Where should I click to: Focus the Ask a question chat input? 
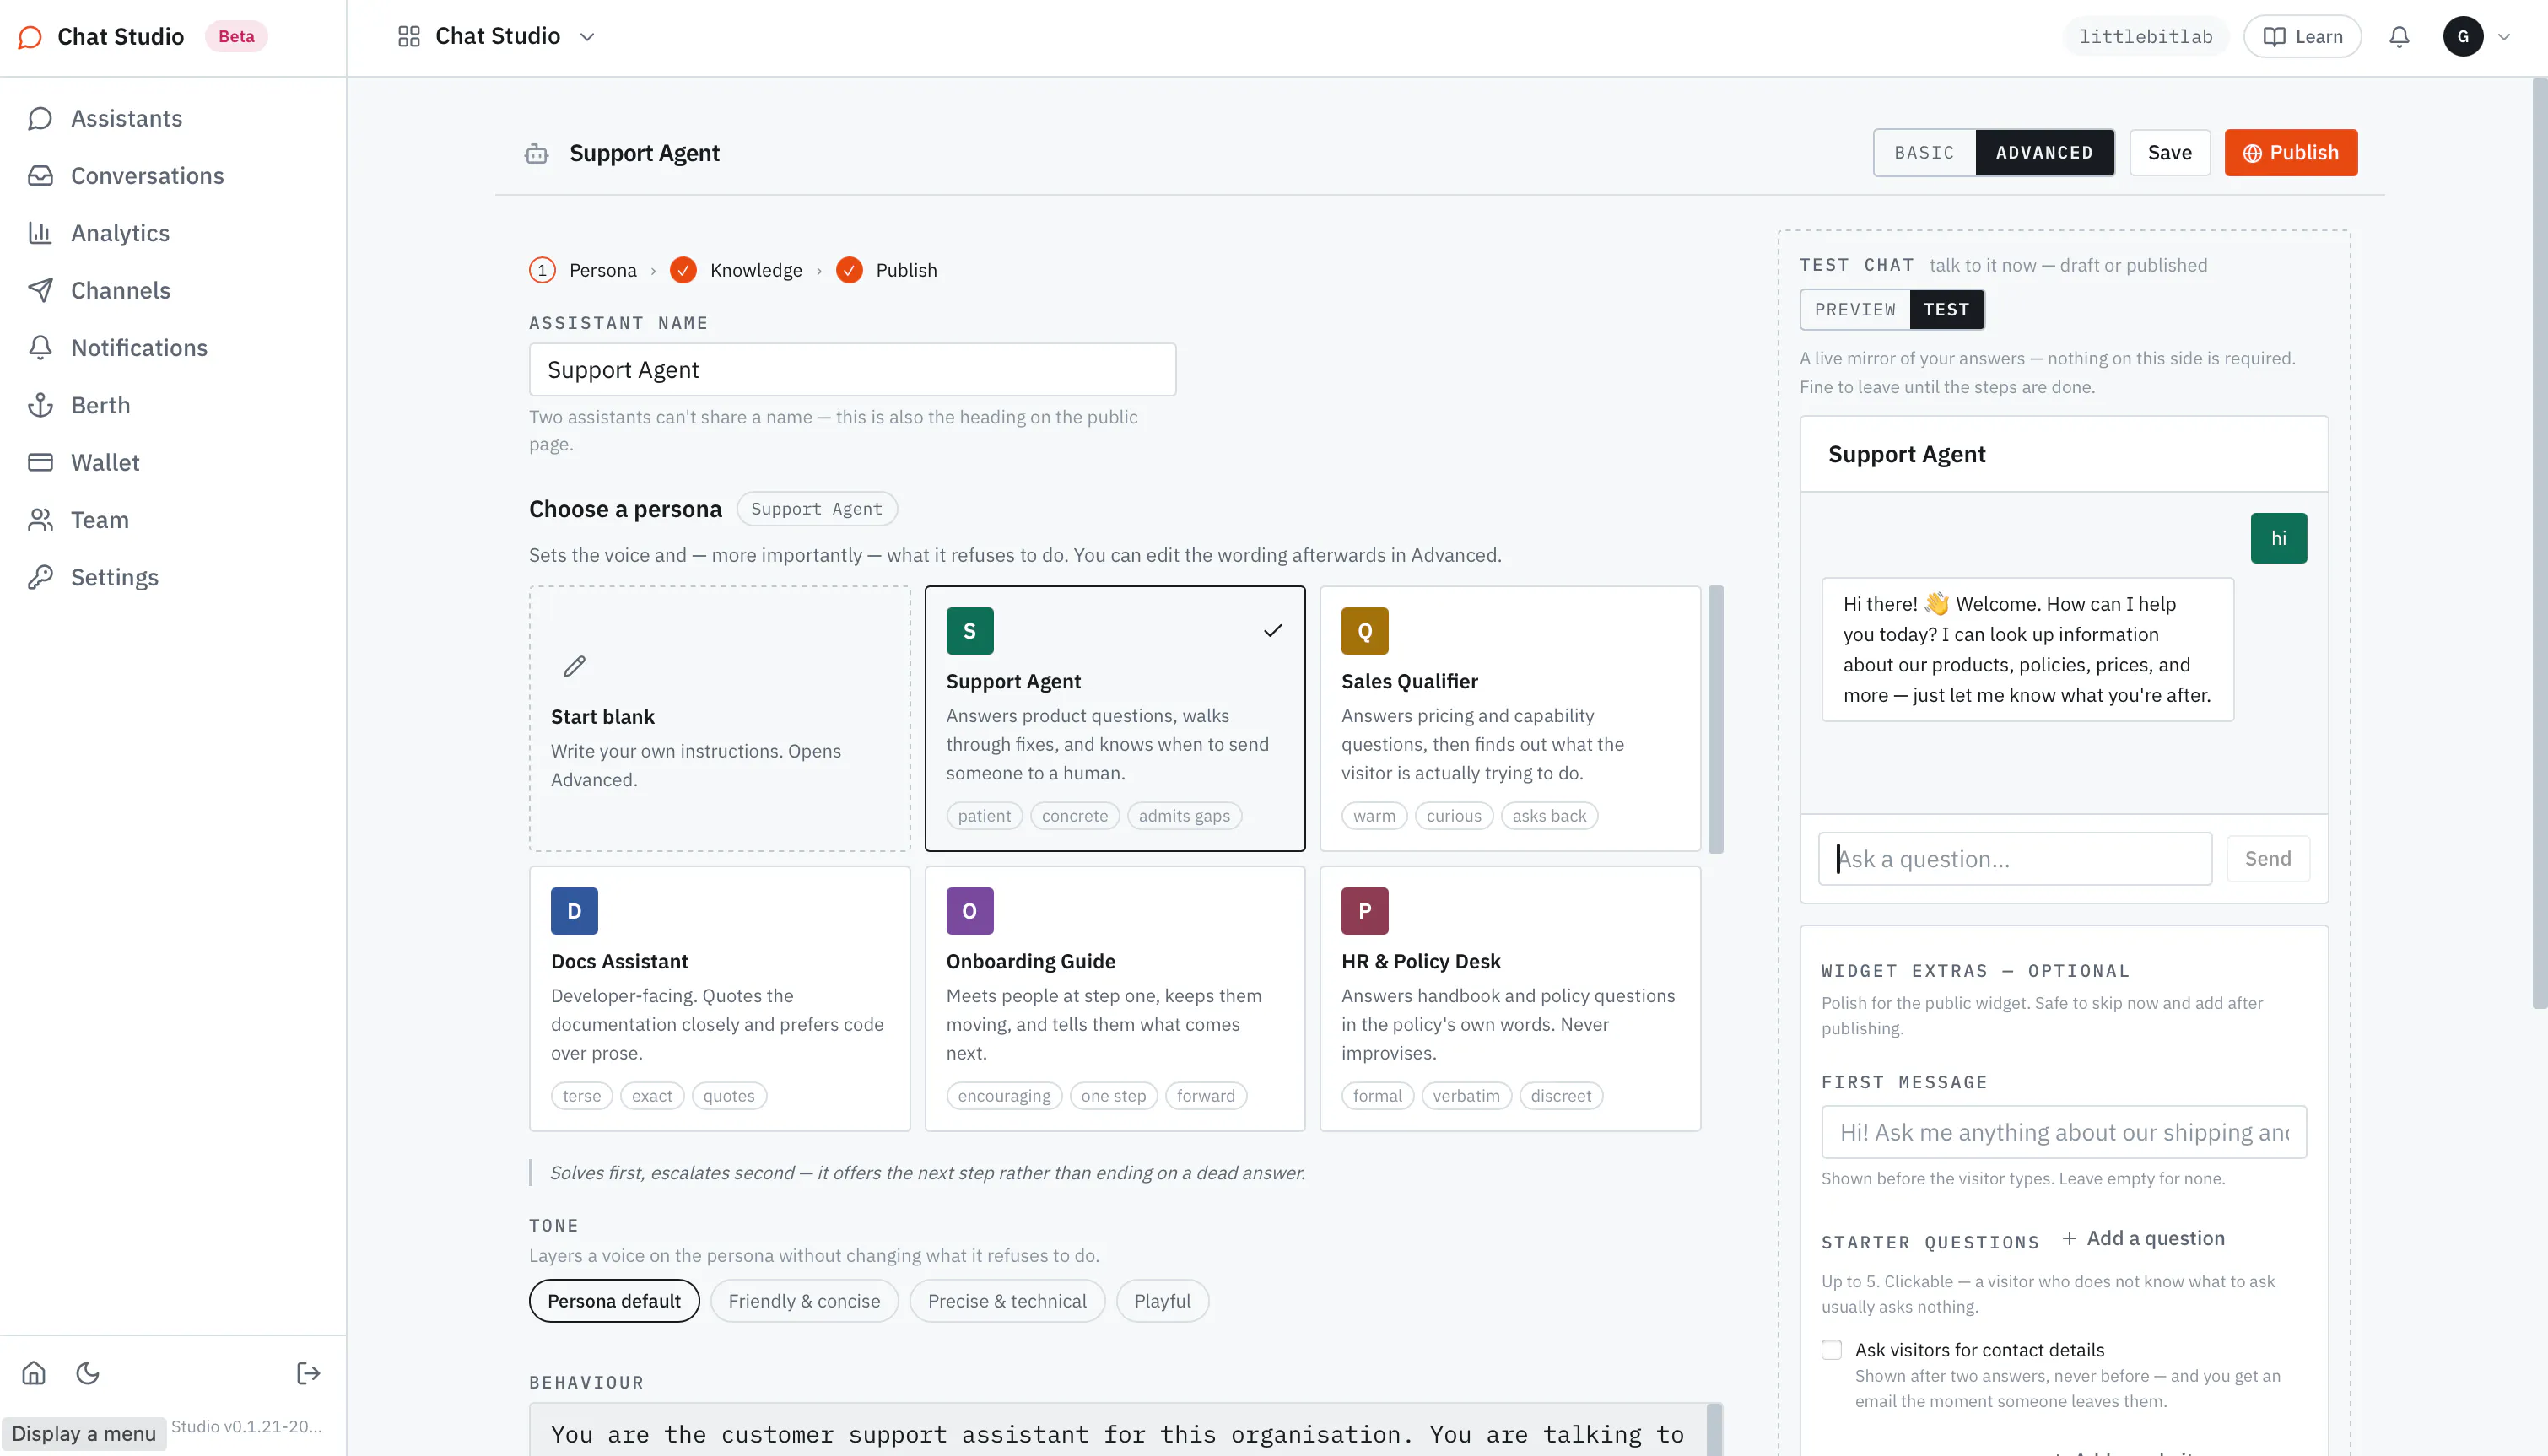pyautogui.click(x=2015, y=858)
